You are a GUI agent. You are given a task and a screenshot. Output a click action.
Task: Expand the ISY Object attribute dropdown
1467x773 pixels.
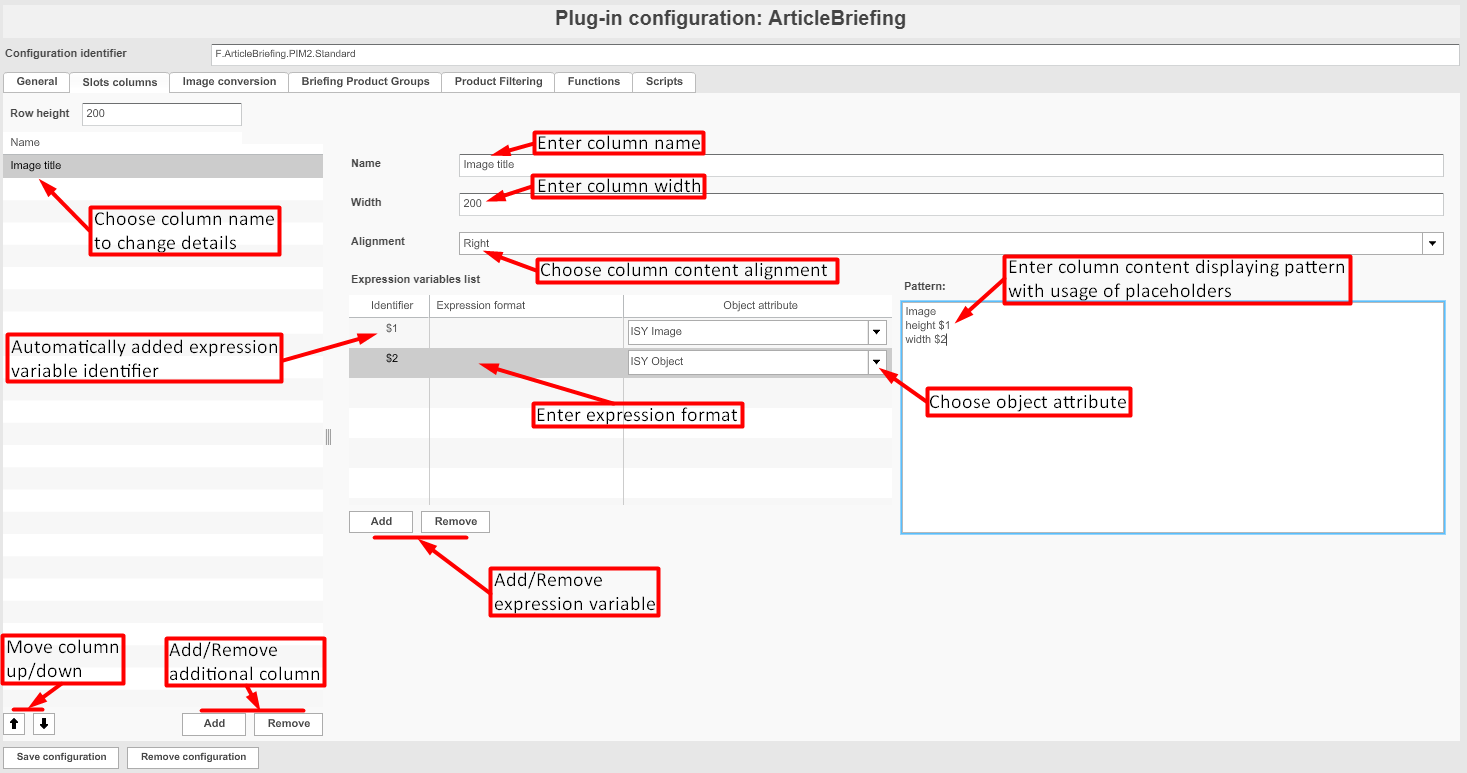[x=877, y=362]
